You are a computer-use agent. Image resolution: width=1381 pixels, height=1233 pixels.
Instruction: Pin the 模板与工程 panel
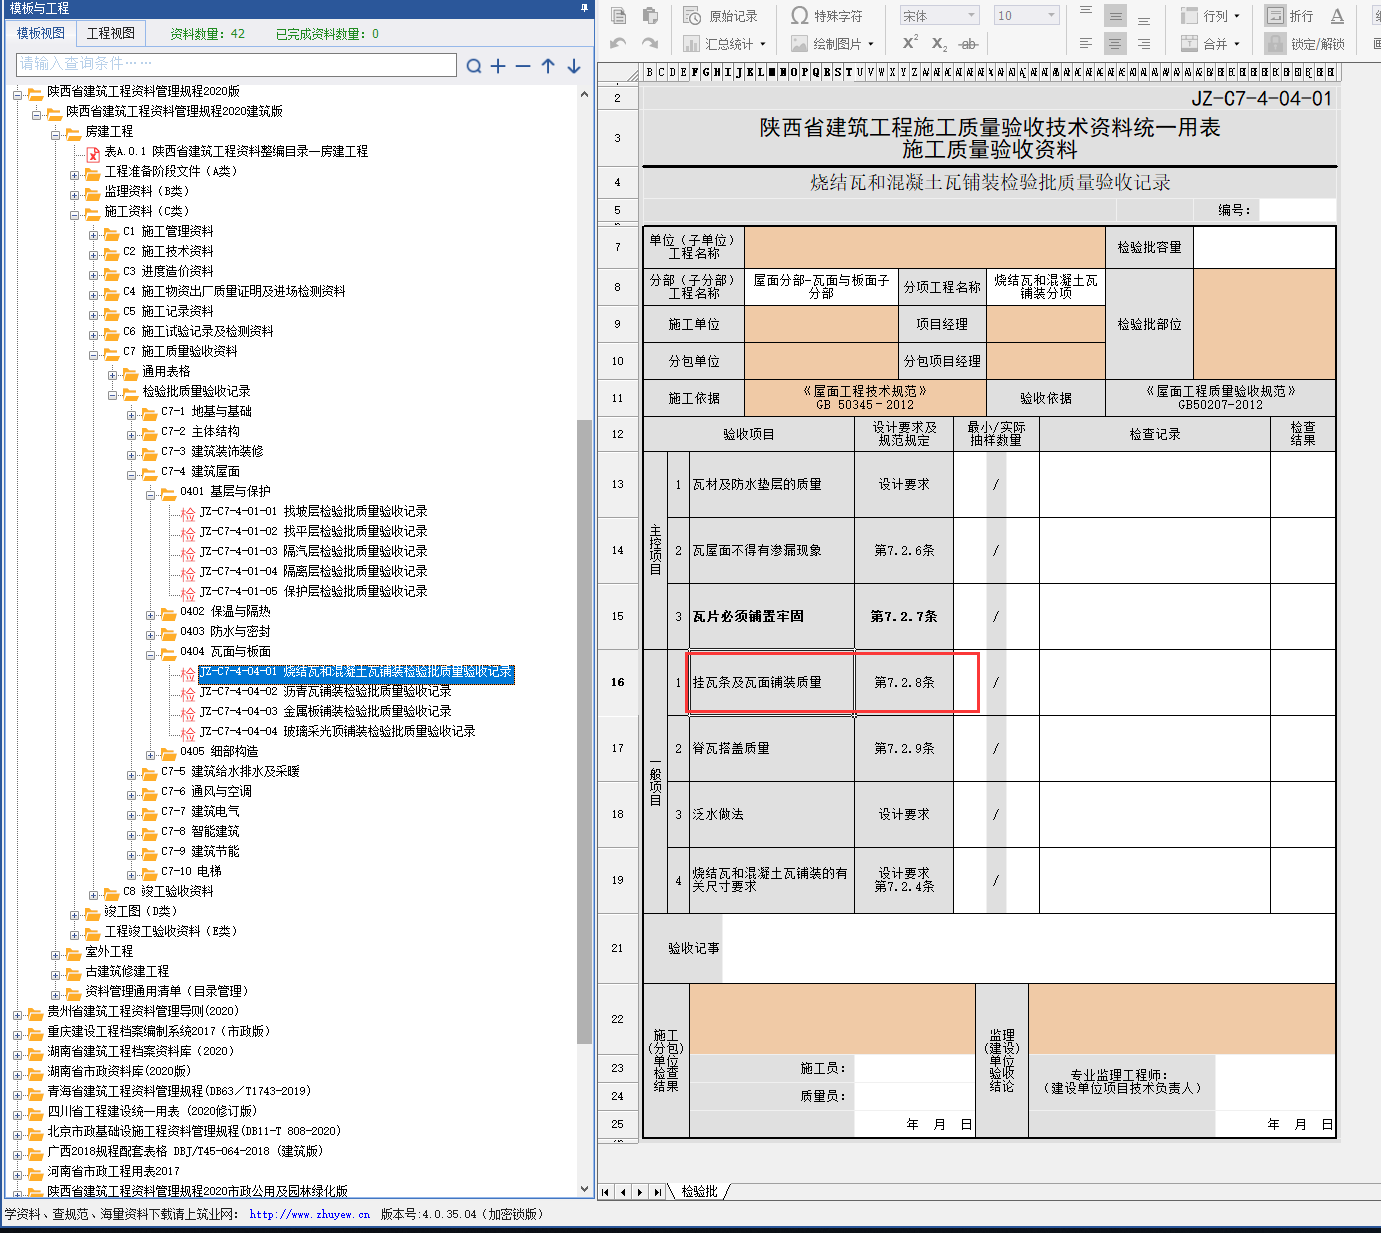click(x=584, y=8)
